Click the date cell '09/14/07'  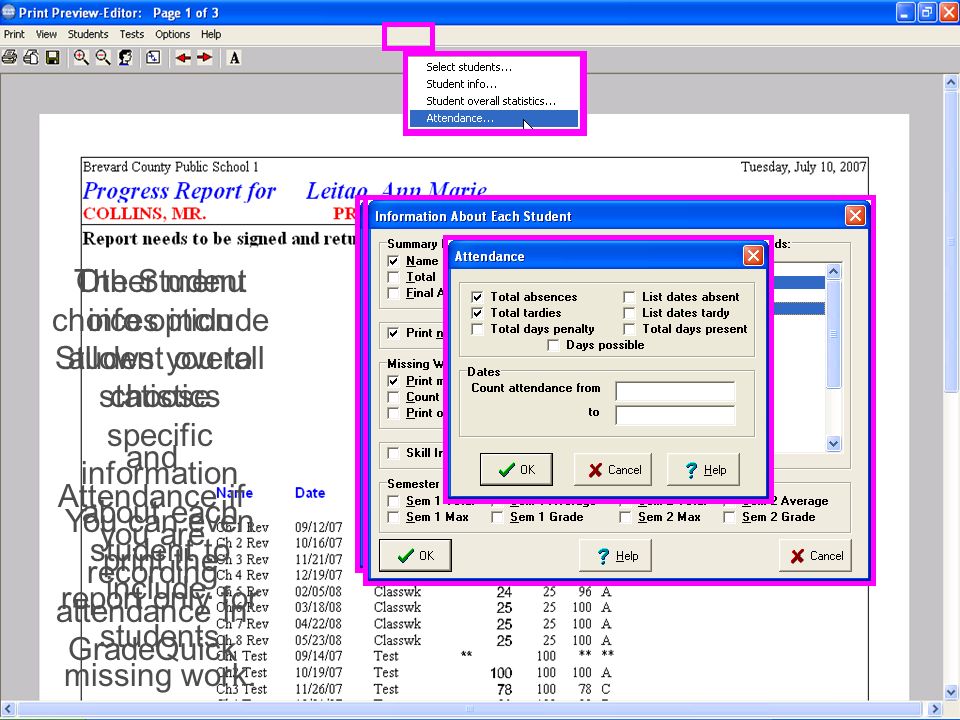click(x=318, y=656)
